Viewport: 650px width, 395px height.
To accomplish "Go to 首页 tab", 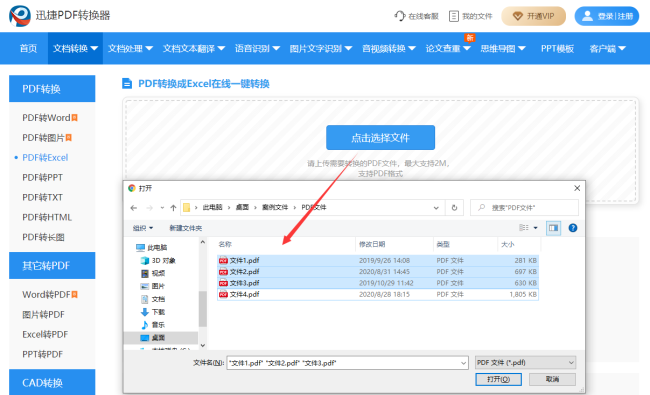I will coord(28,48).
